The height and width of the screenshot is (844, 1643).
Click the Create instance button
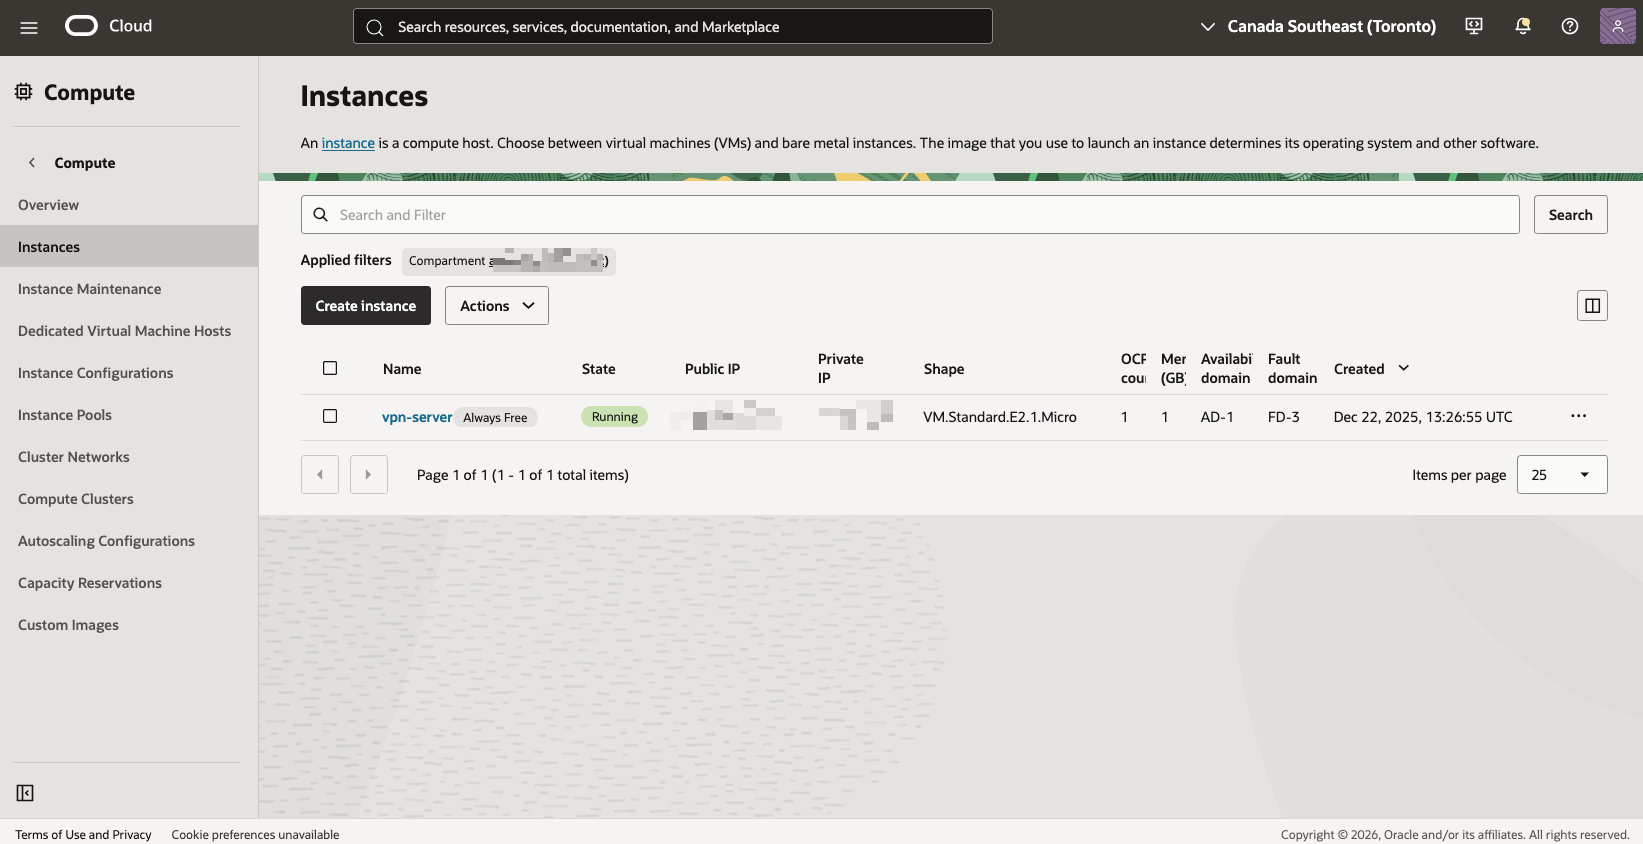[366, 306]
